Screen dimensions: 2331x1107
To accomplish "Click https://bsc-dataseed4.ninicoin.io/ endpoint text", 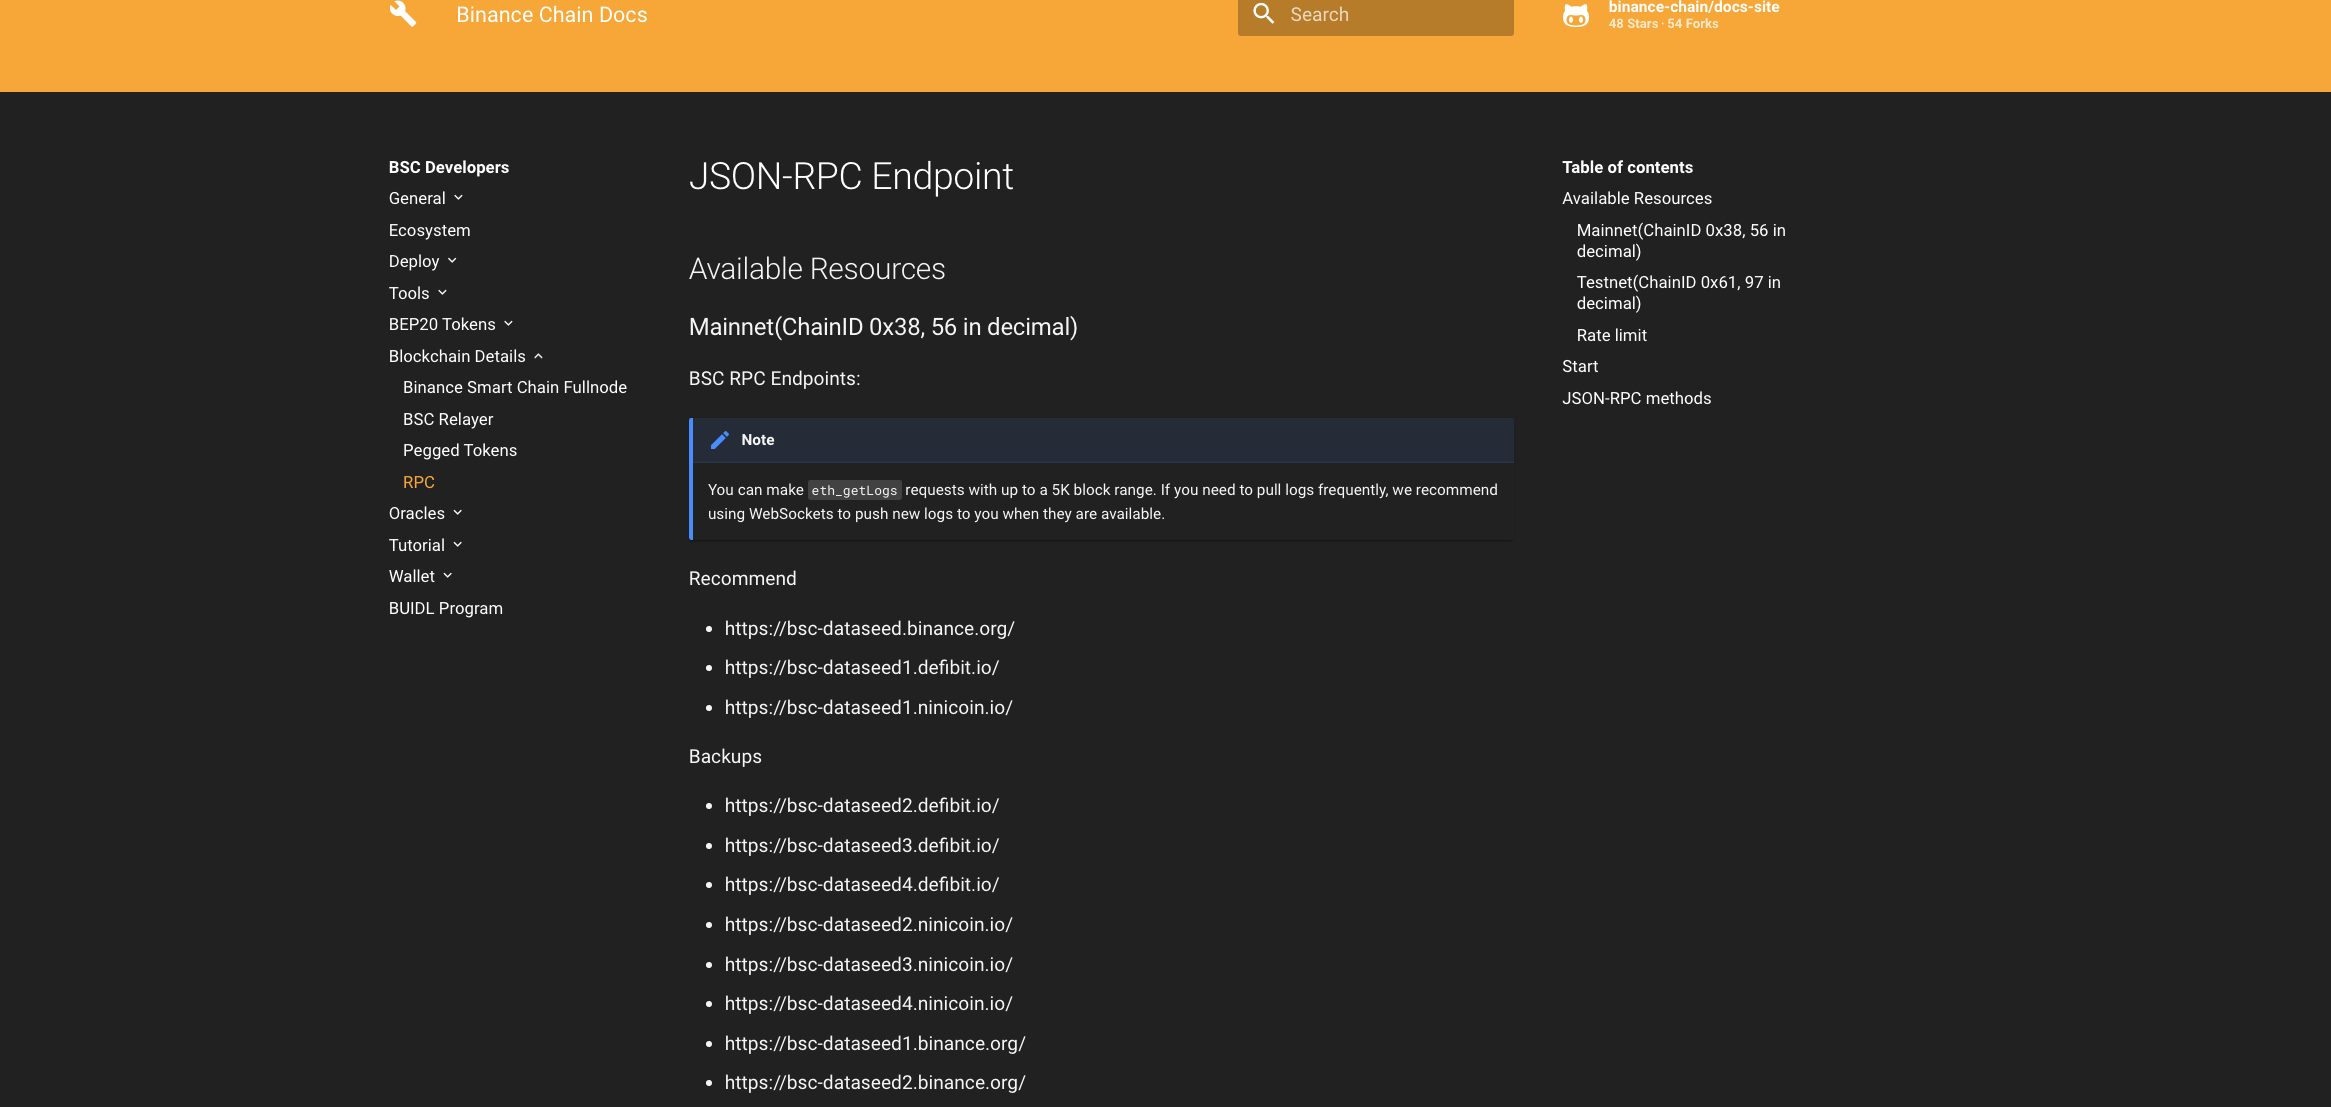I will (869, 1003).
